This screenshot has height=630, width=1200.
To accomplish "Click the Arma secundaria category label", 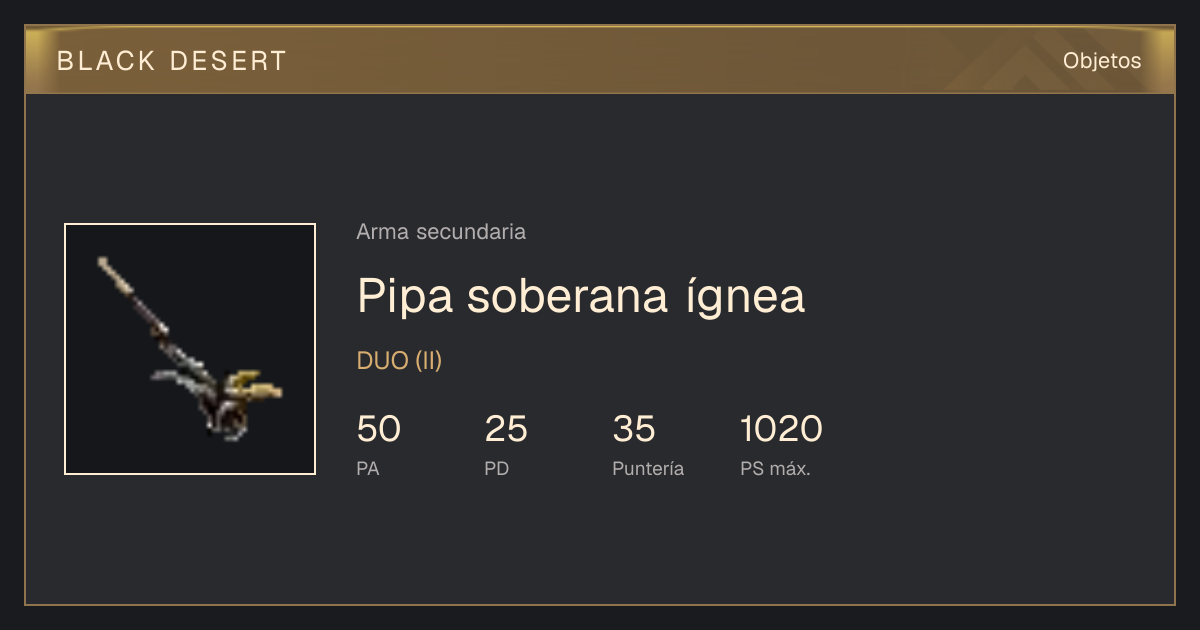I will [441, 232].
